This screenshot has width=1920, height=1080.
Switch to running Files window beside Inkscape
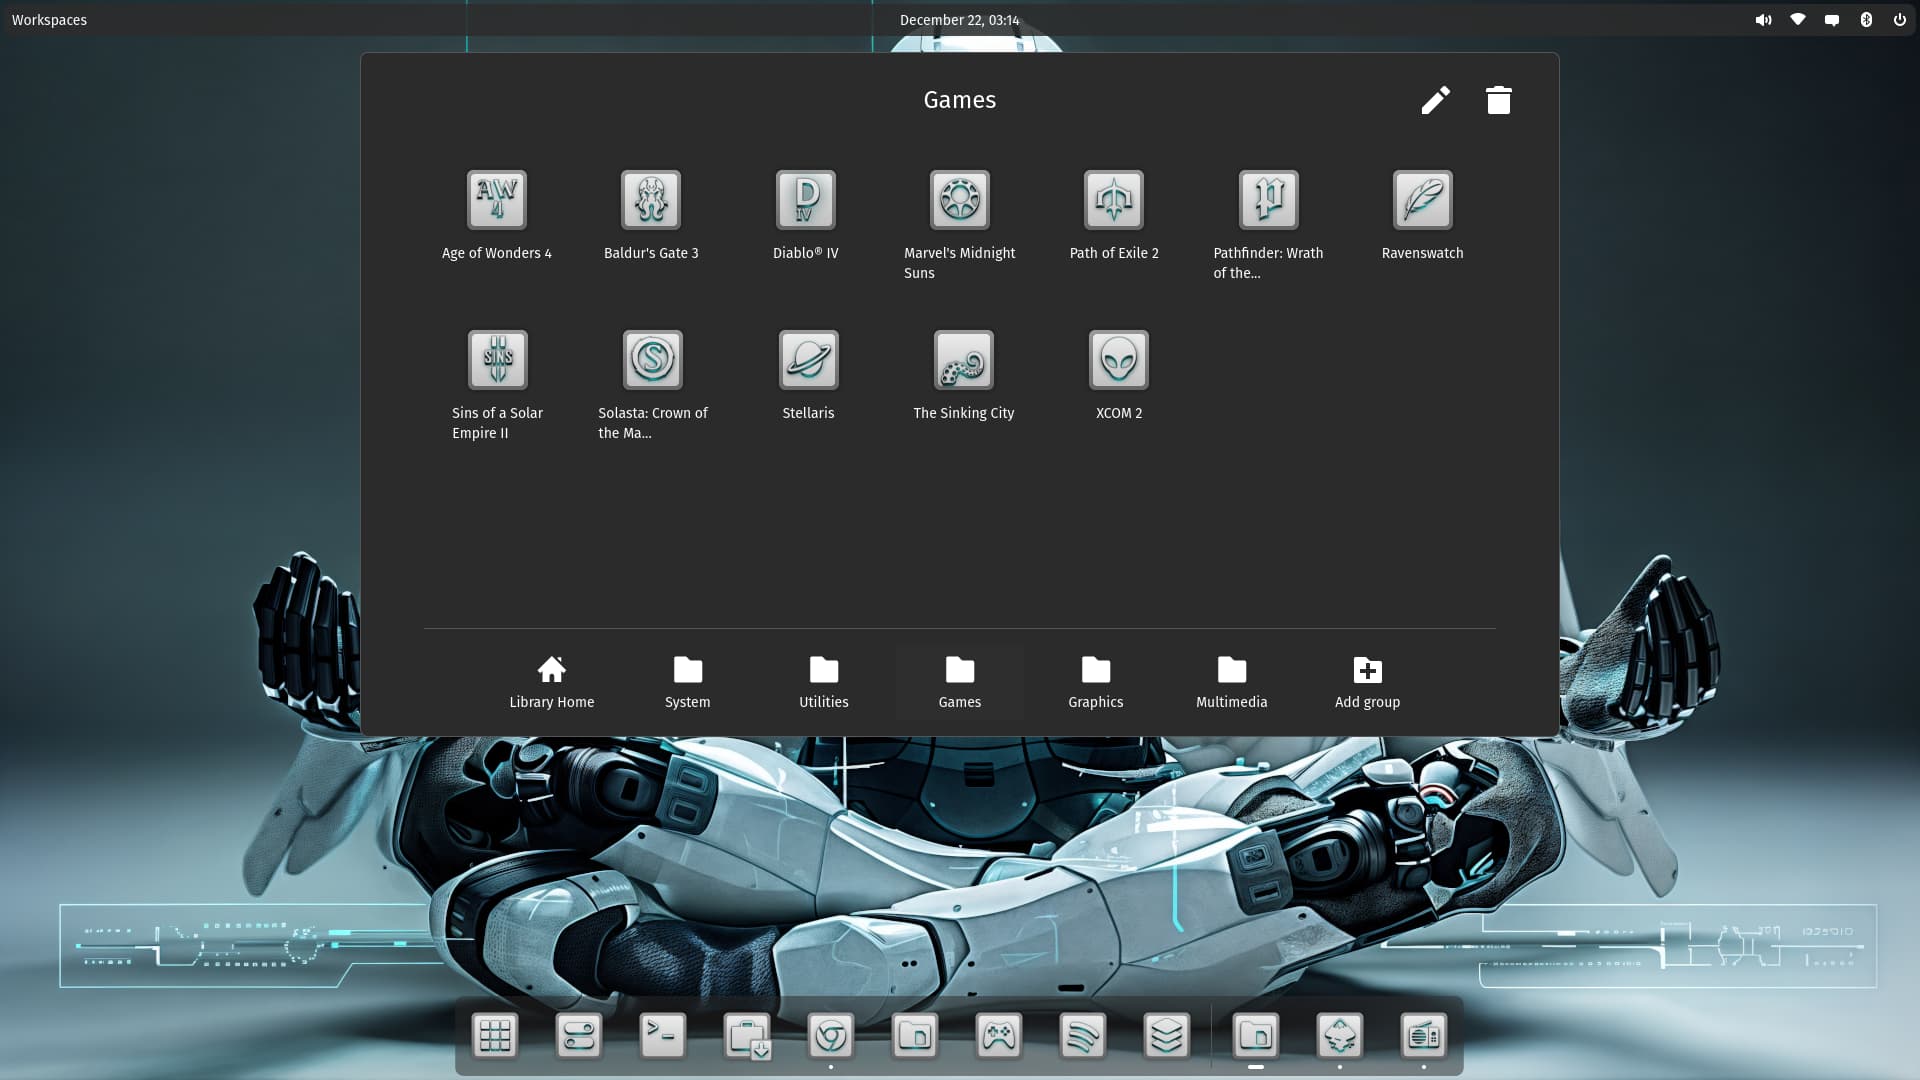[x=1256, y=1036]
